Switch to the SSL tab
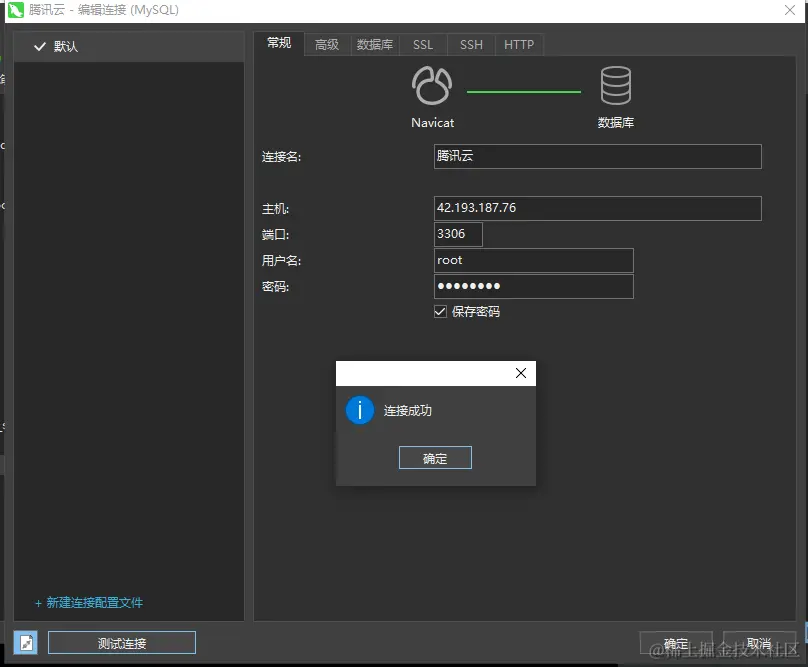 [x=423, y=45]
